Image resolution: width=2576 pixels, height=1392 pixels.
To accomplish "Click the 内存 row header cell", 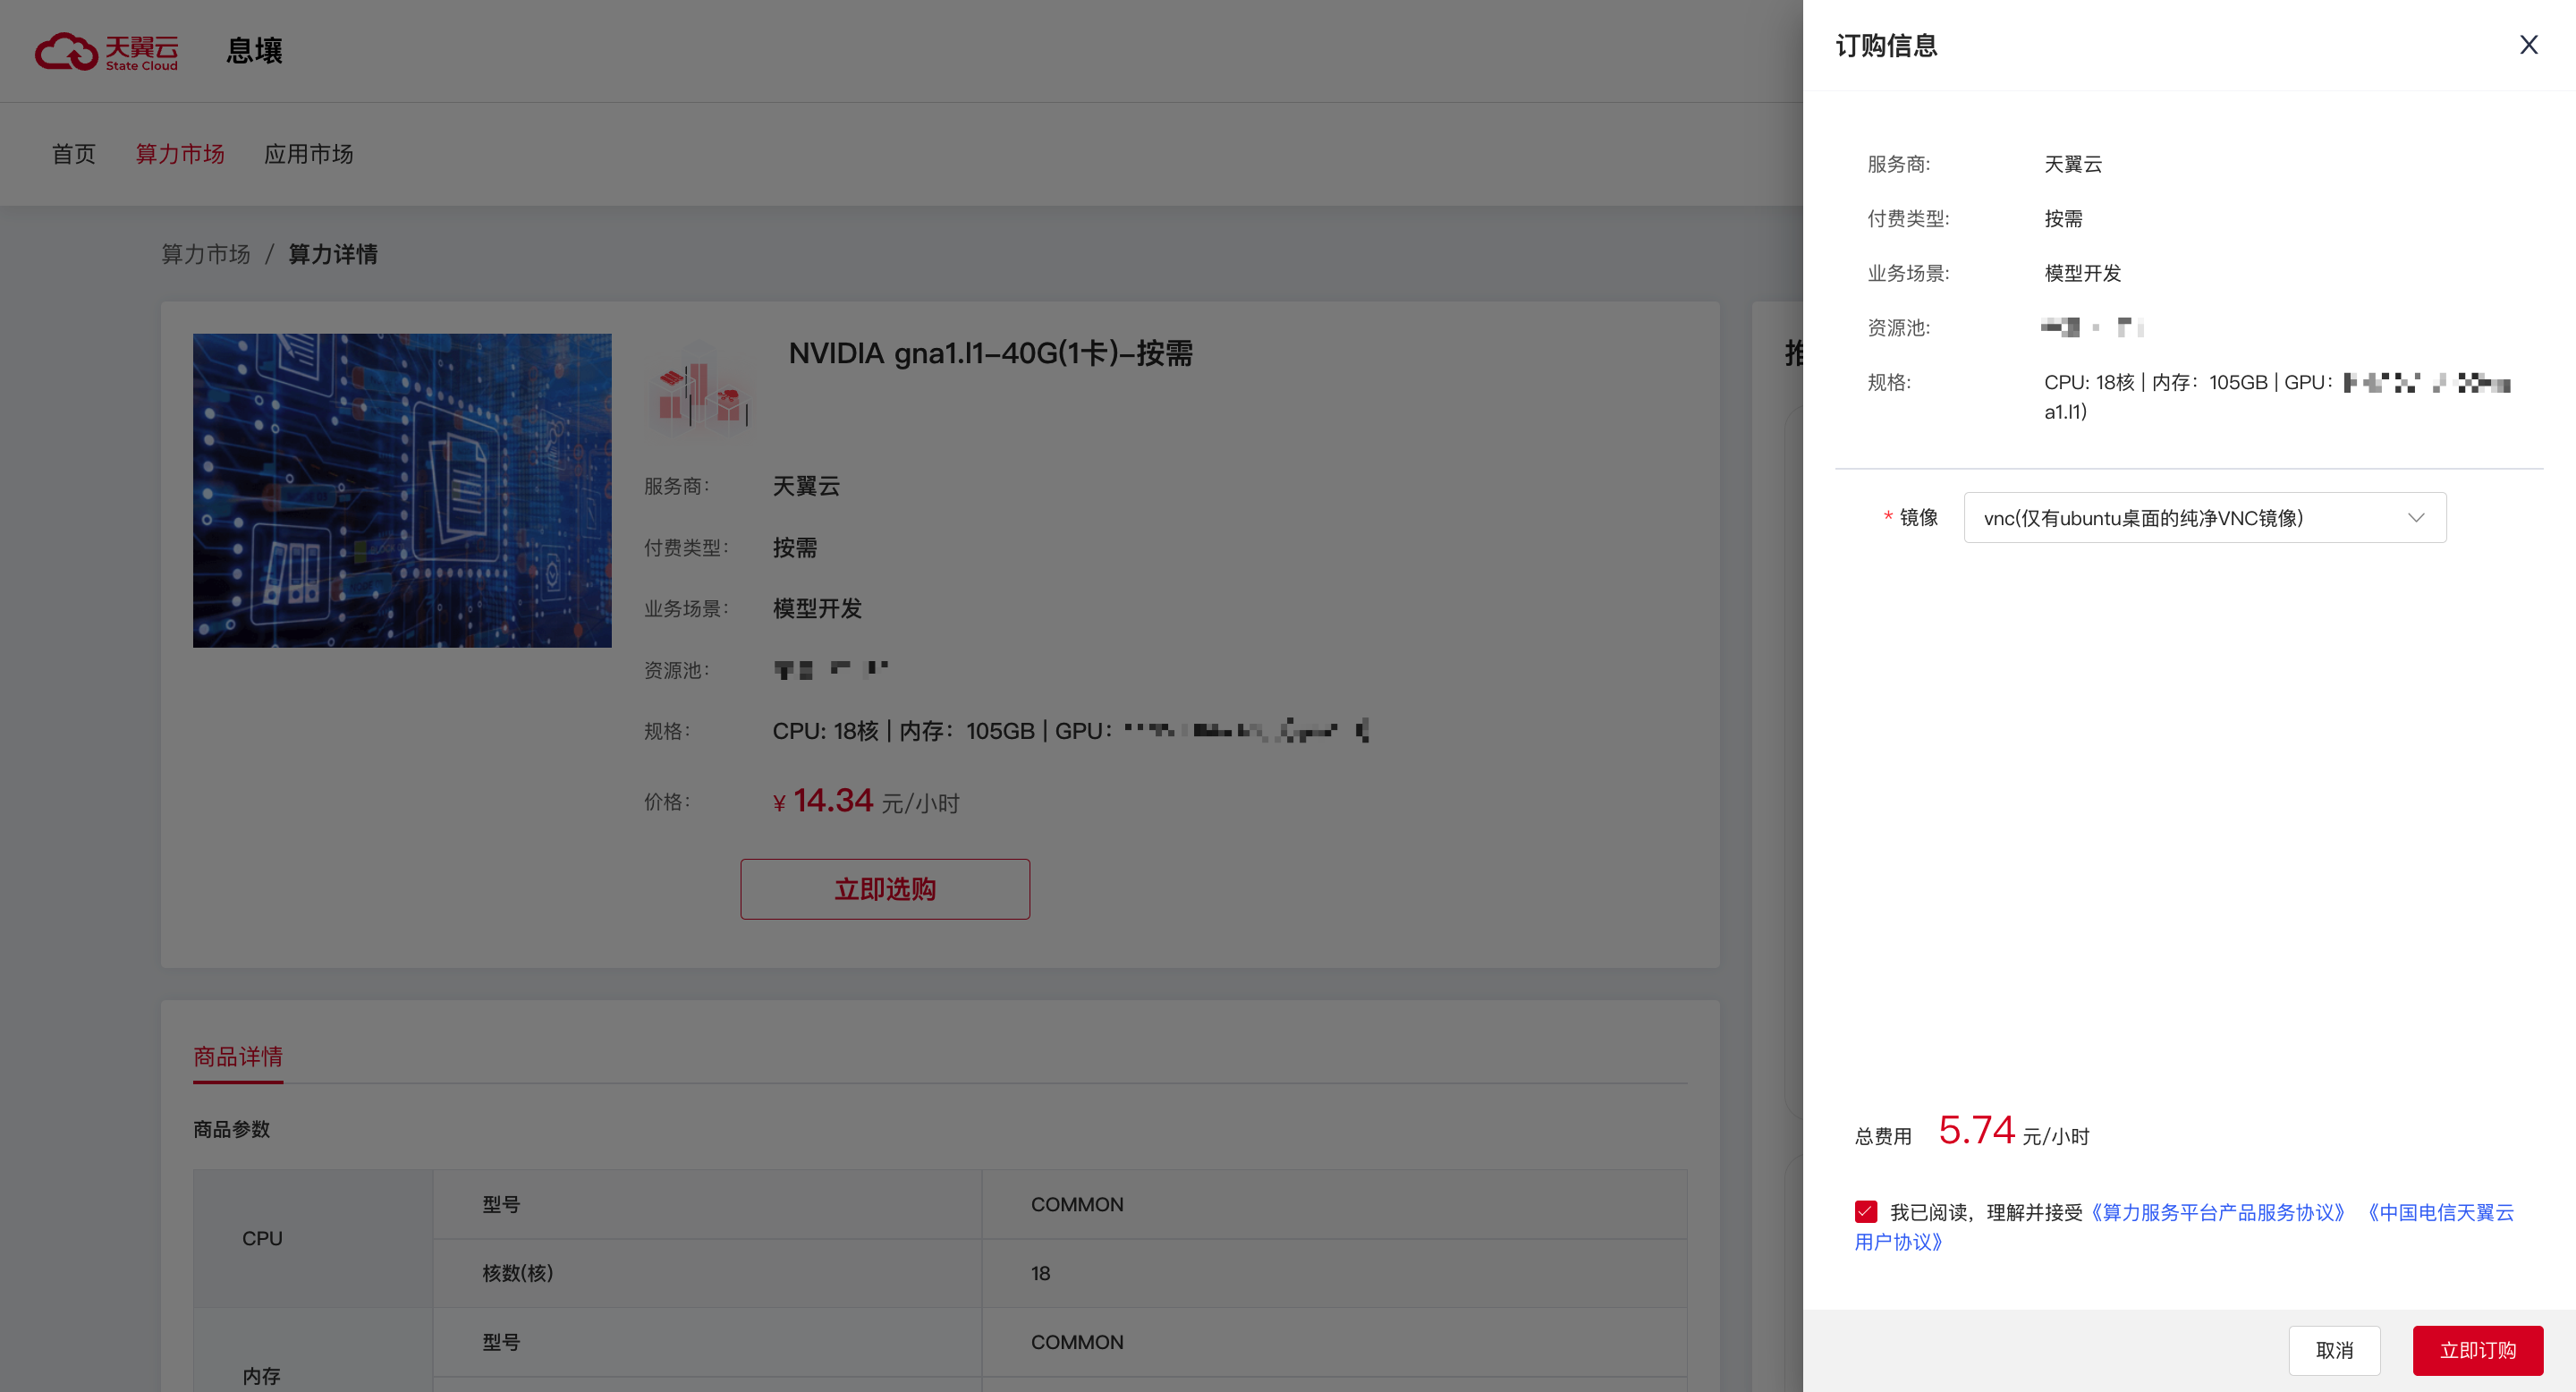I will (313, 1350).
